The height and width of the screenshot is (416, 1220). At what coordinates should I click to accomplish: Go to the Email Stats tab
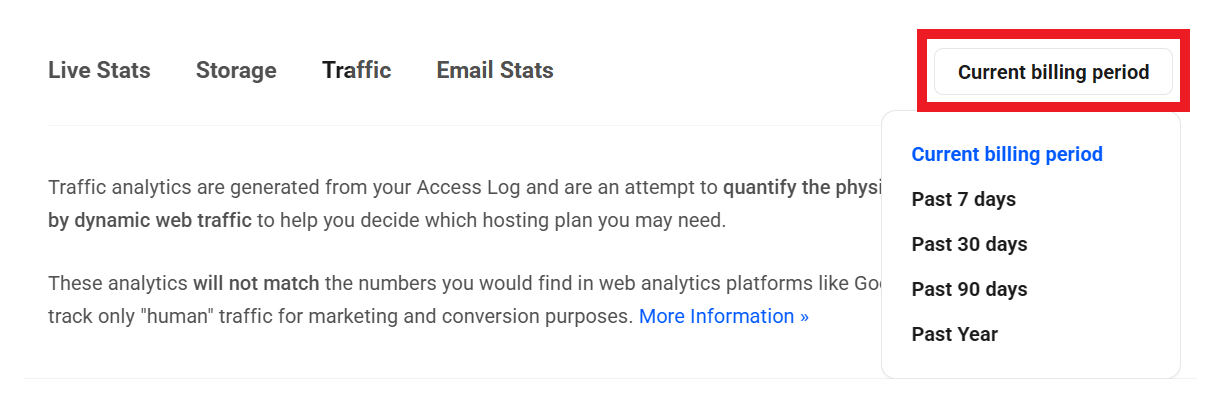pos(495,71)
